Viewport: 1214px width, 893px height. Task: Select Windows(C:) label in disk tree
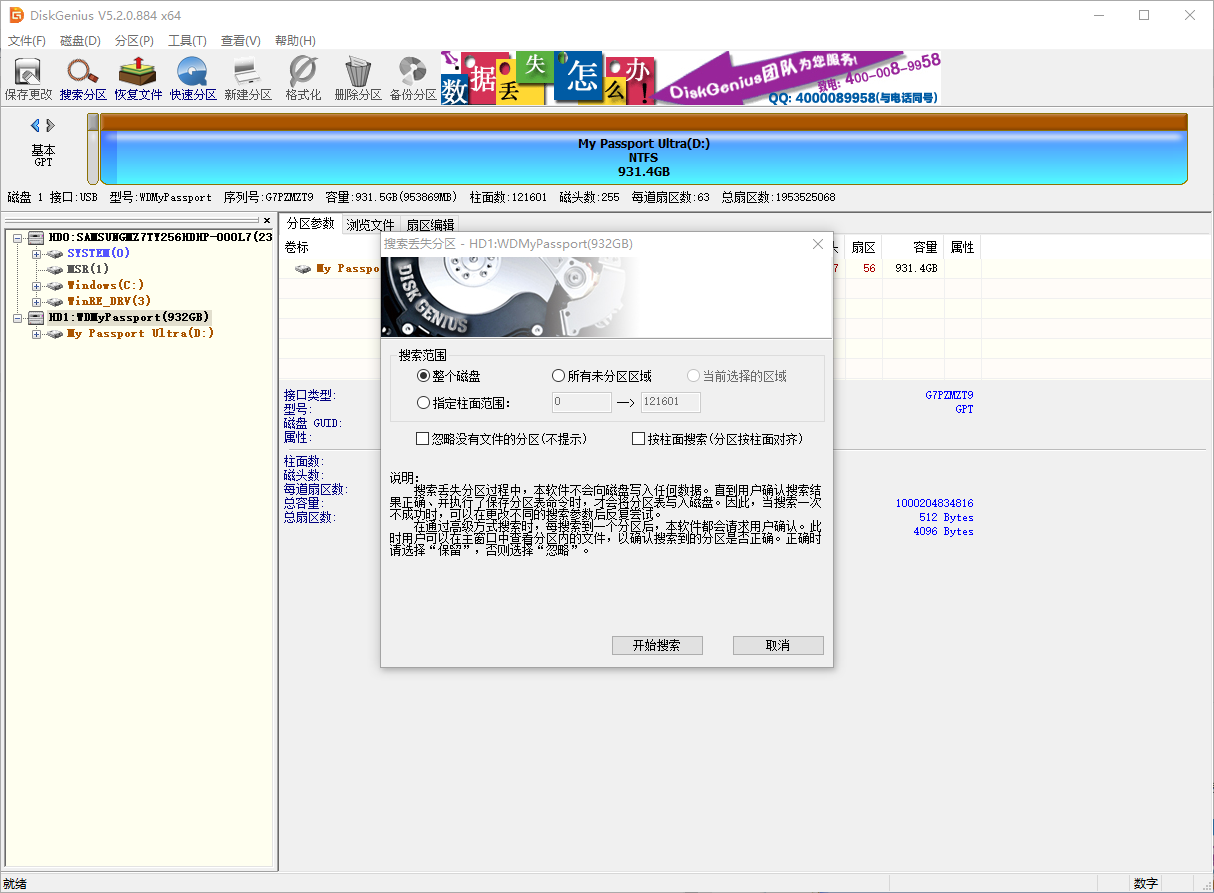tap(106, 285)
